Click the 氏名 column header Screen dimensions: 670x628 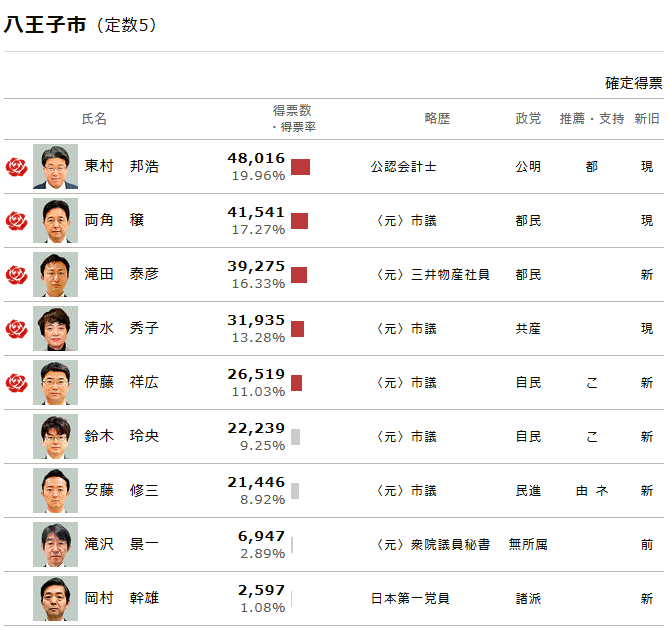pos(94,119)
